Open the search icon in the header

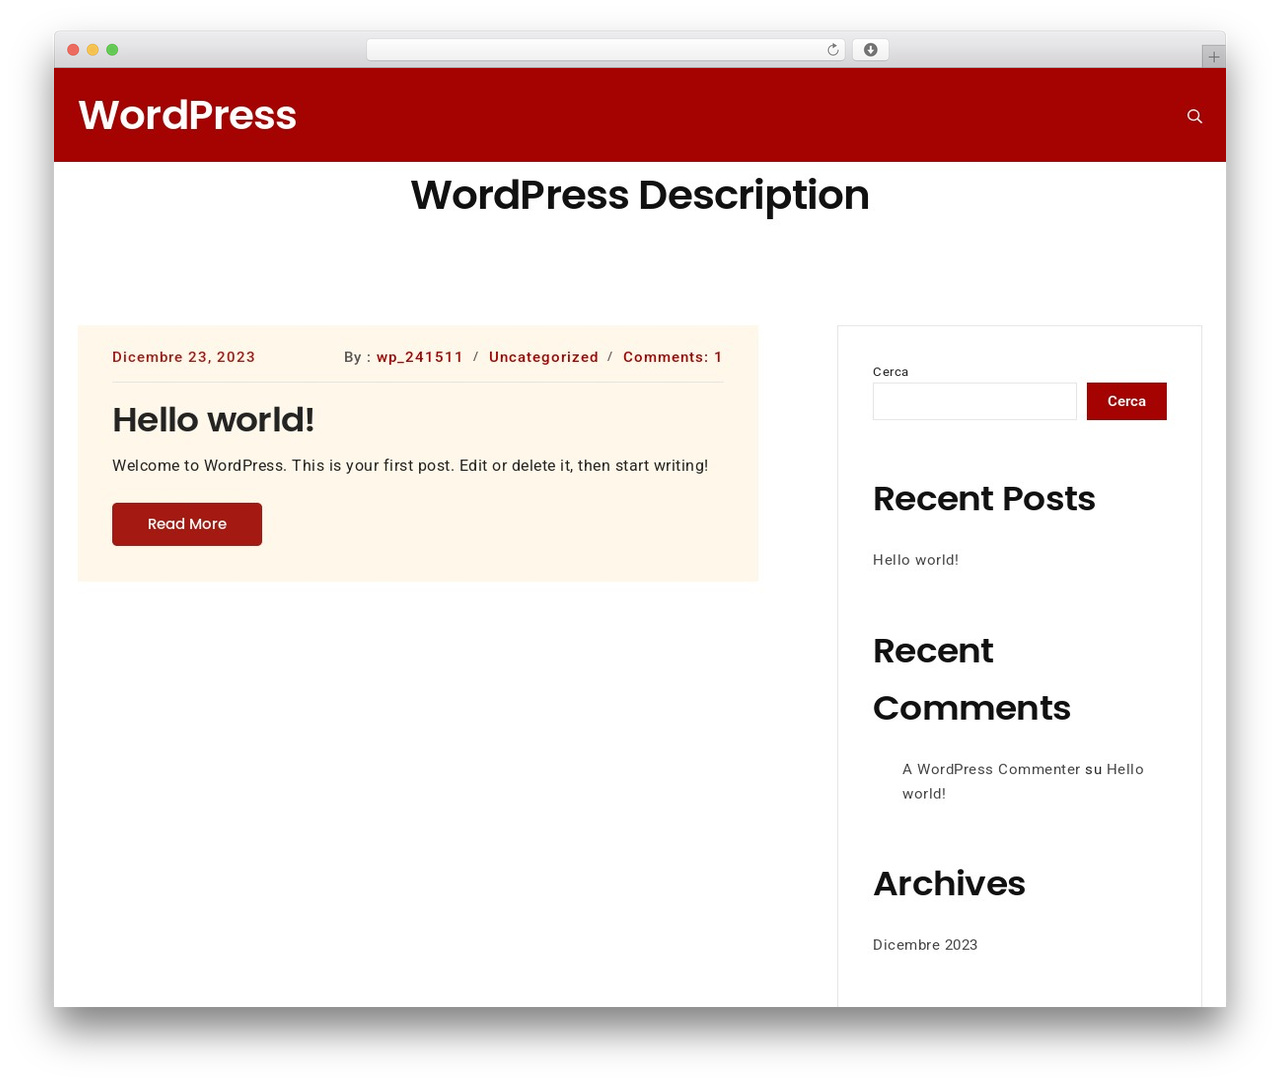point(1194,116)
